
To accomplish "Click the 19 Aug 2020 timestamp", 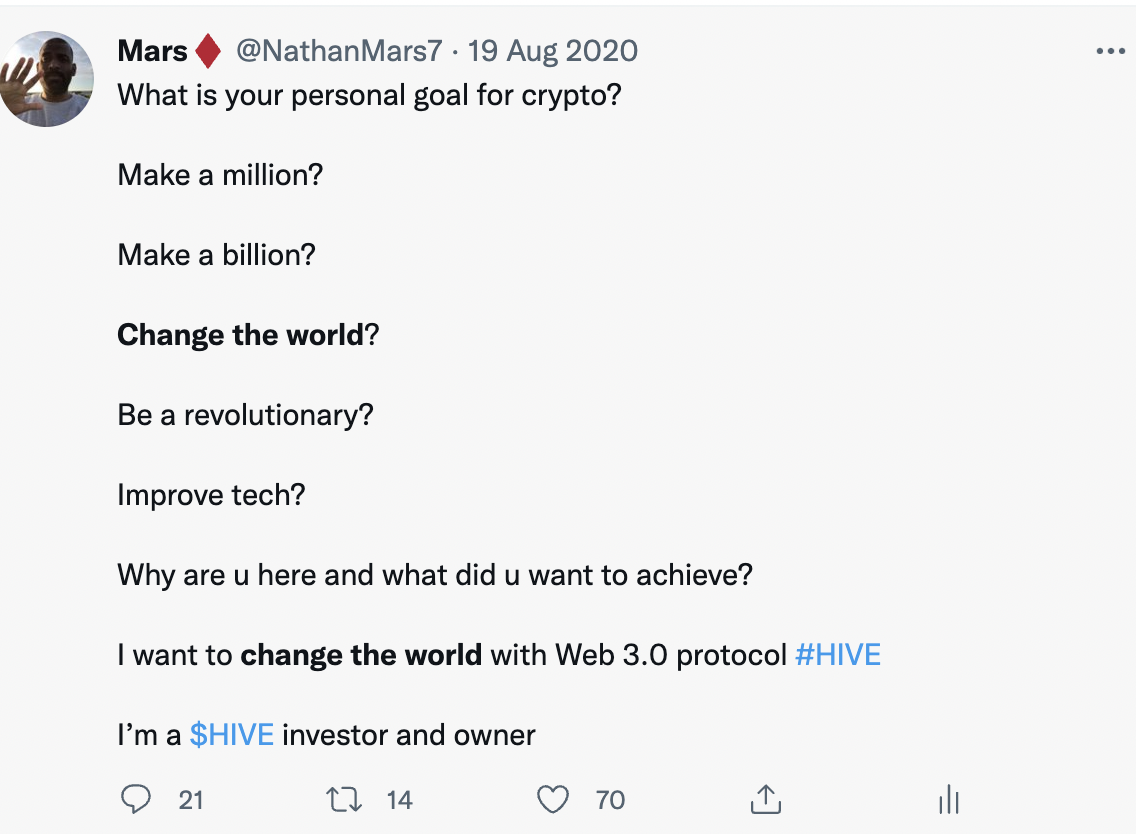I will tap(553, 51).
